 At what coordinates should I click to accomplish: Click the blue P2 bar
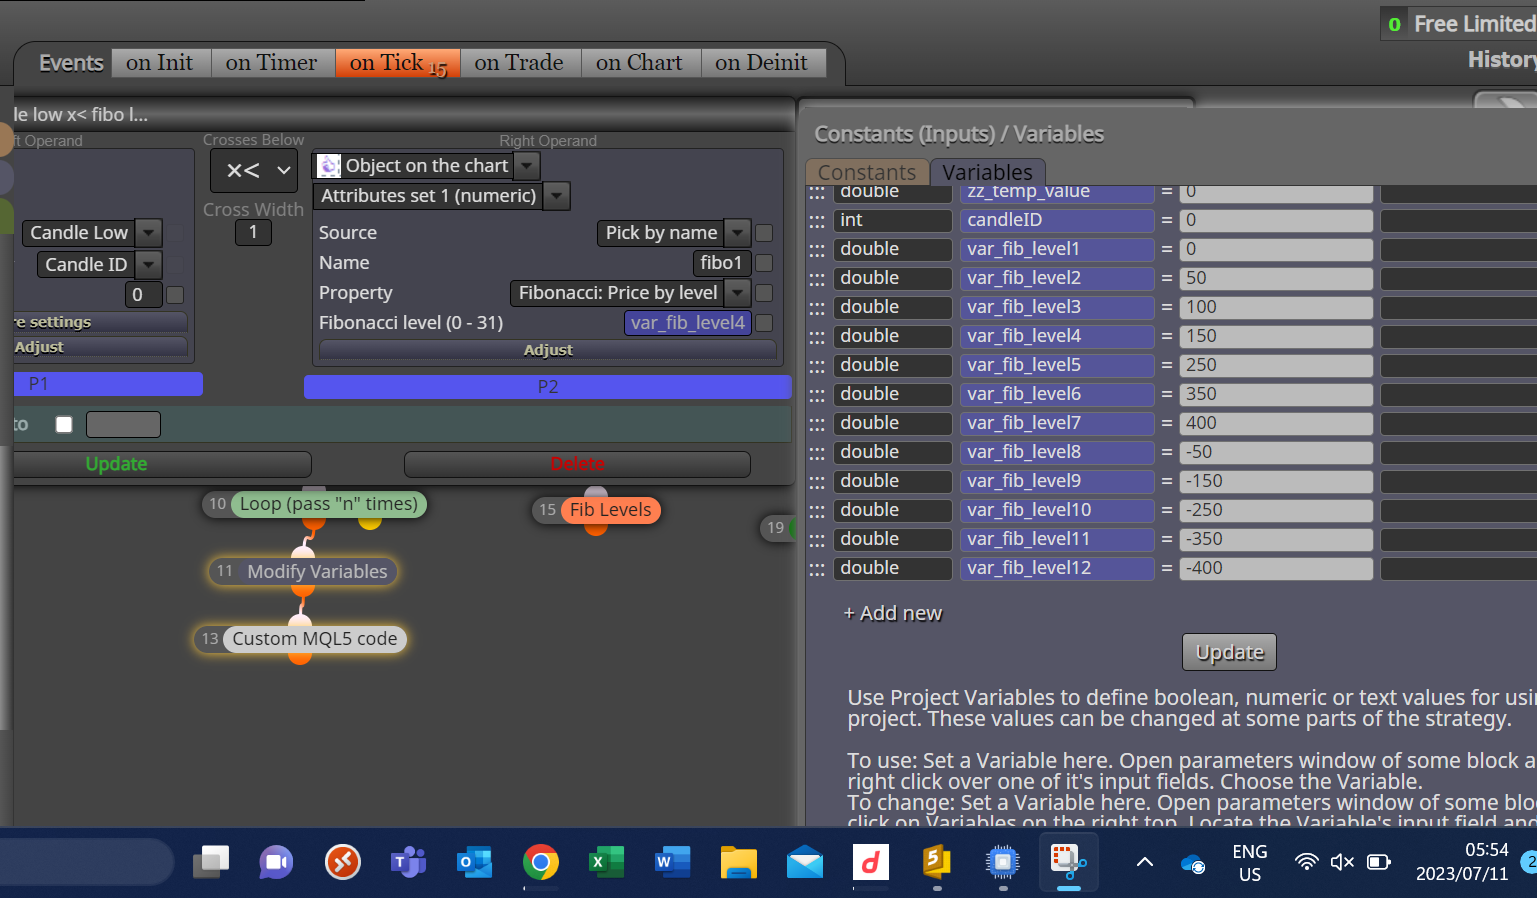(x=548, y=387)
